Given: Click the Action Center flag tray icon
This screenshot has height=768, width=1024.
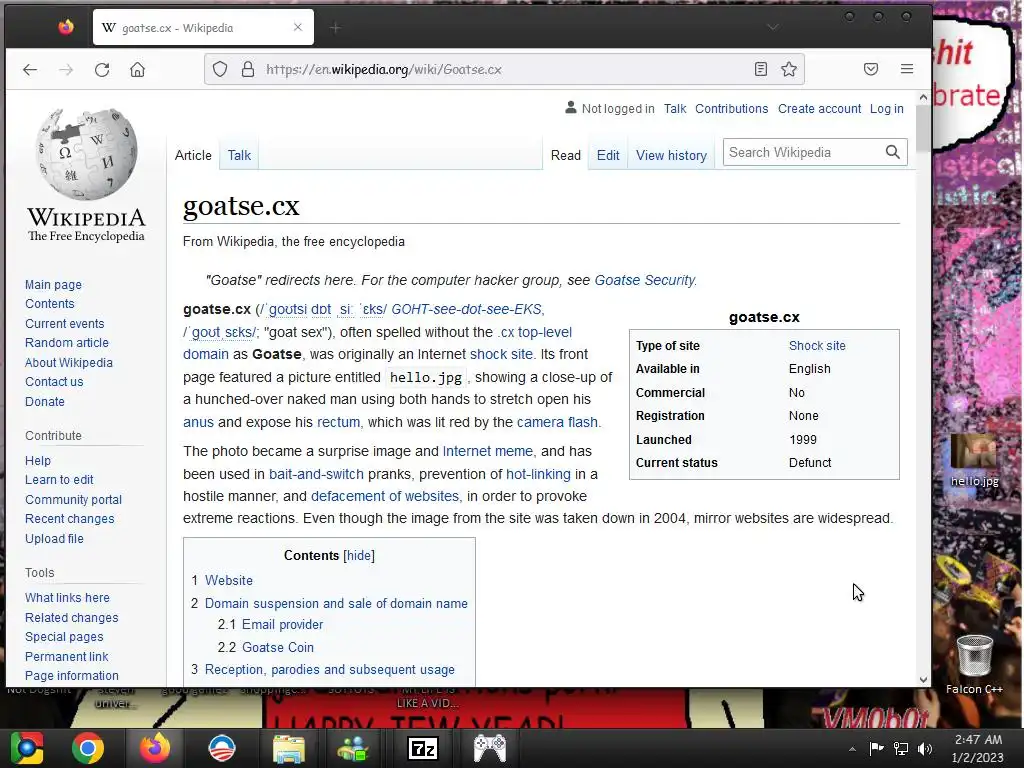Looking at the screenshot, I should tap(876, 748).
